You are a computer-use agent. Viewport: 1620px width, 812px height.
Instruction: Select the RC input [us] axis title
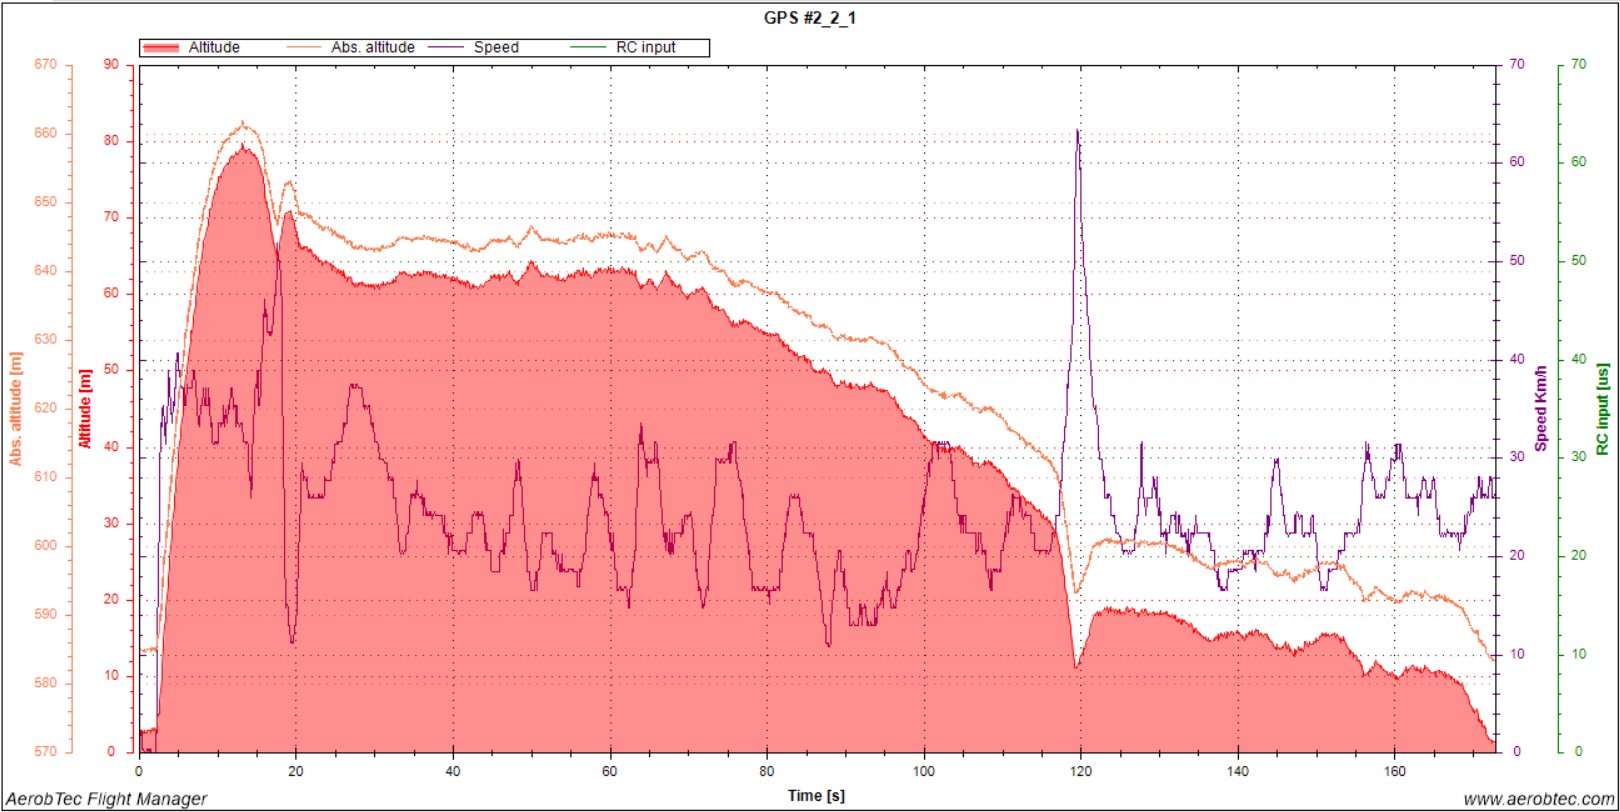1603,408
